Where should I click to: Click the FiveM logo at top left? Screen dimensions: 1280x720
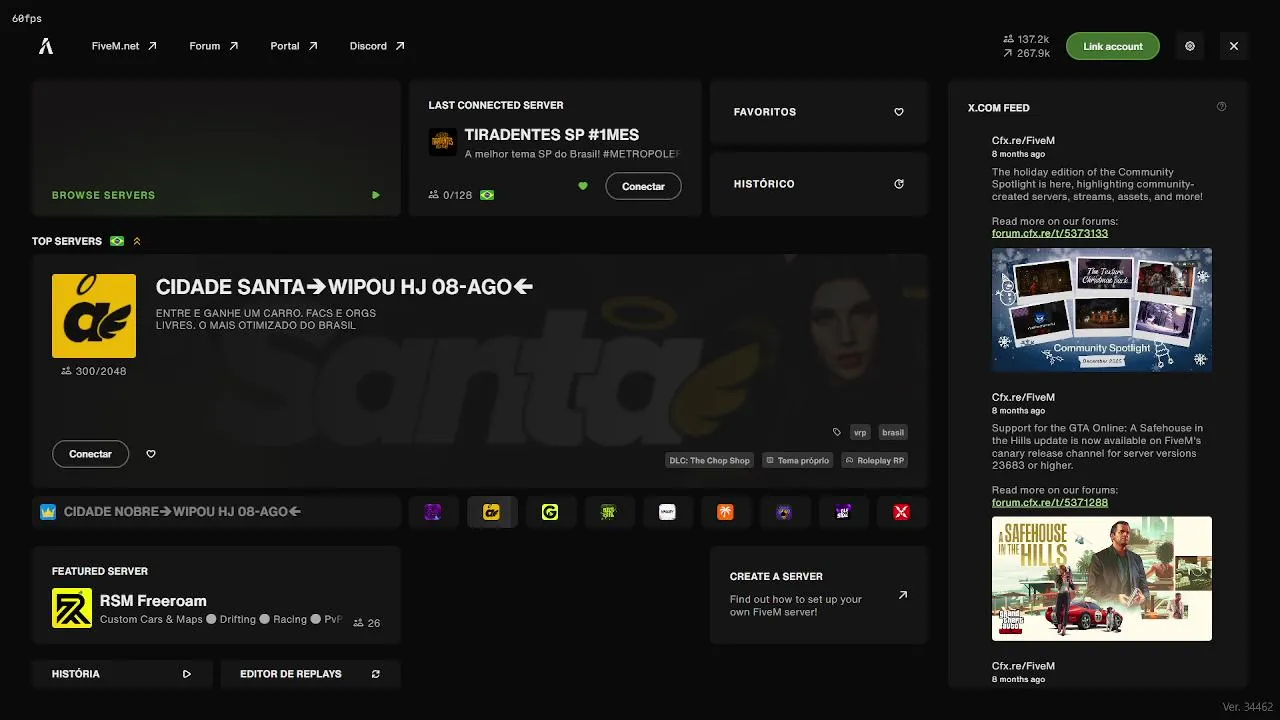pos(45,46)
